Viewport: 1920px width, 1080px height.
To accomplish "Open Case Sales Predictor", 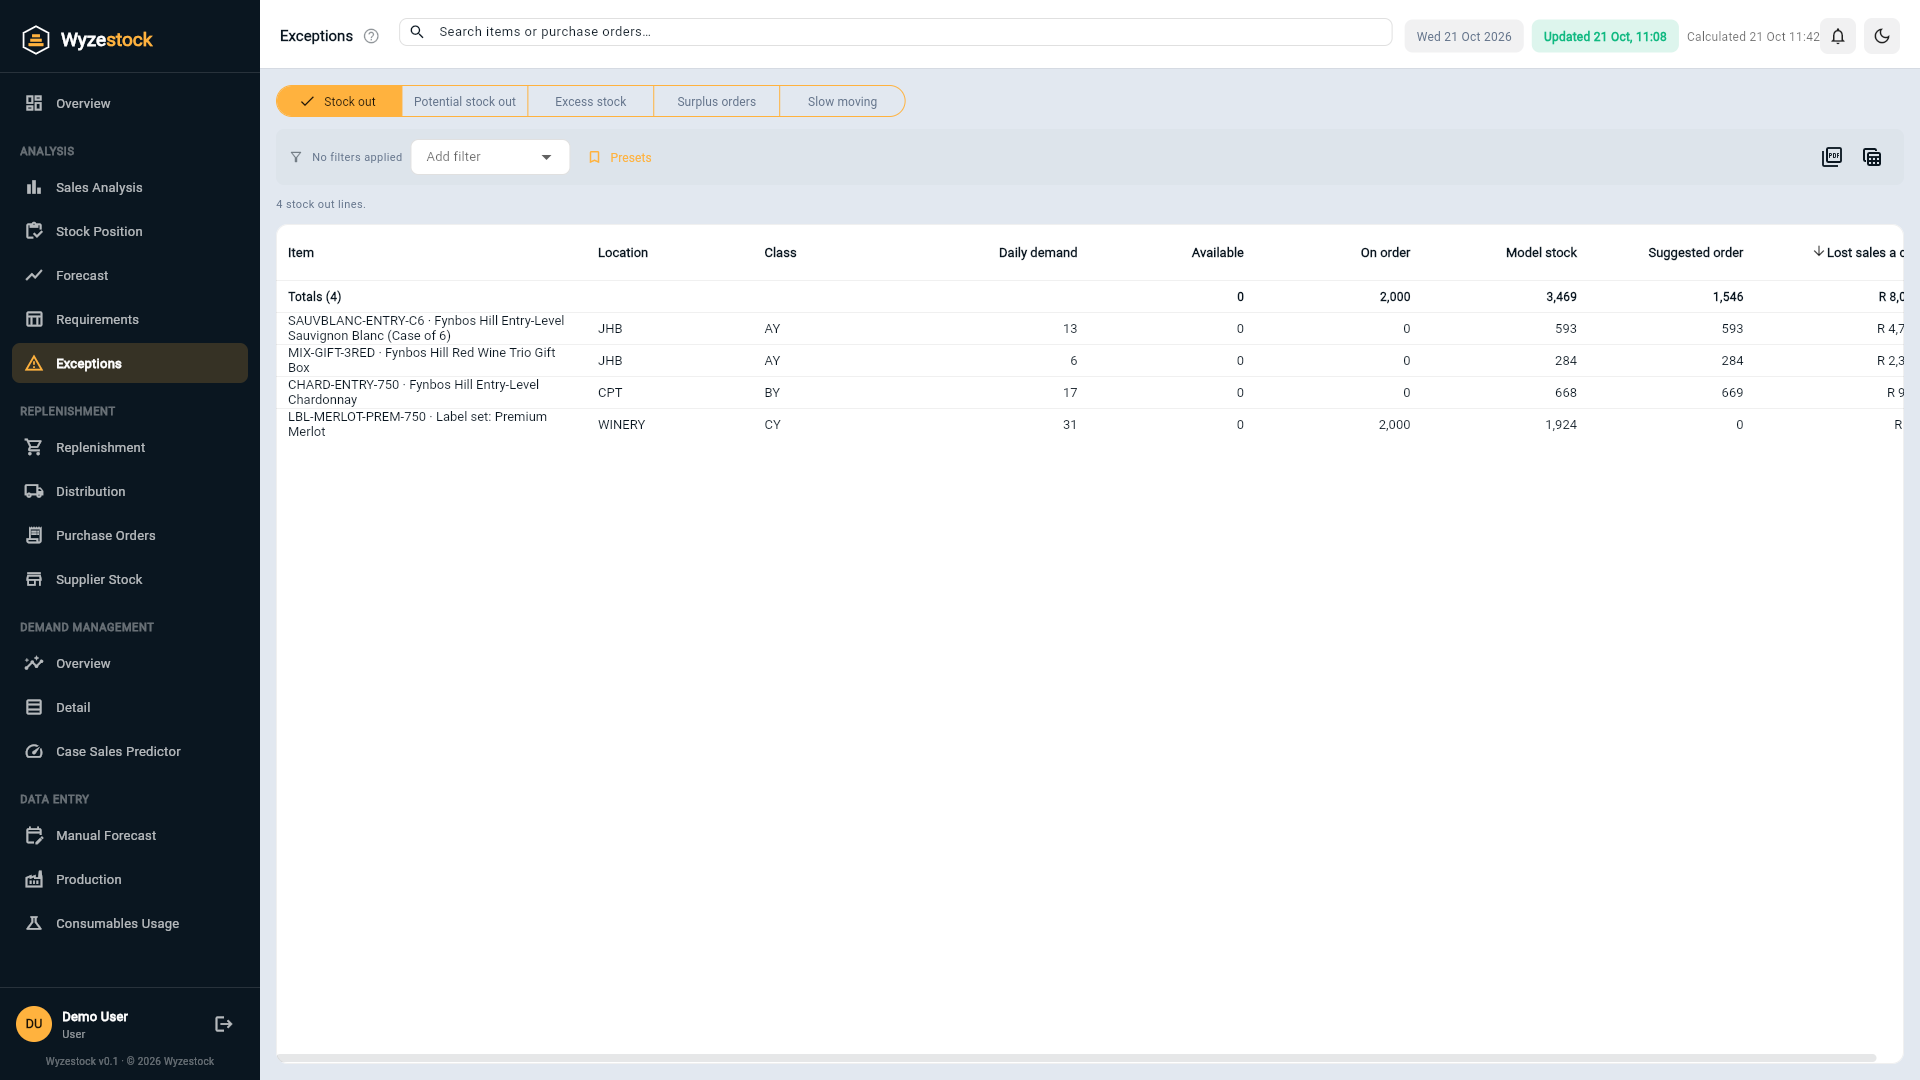I will 130,752.
